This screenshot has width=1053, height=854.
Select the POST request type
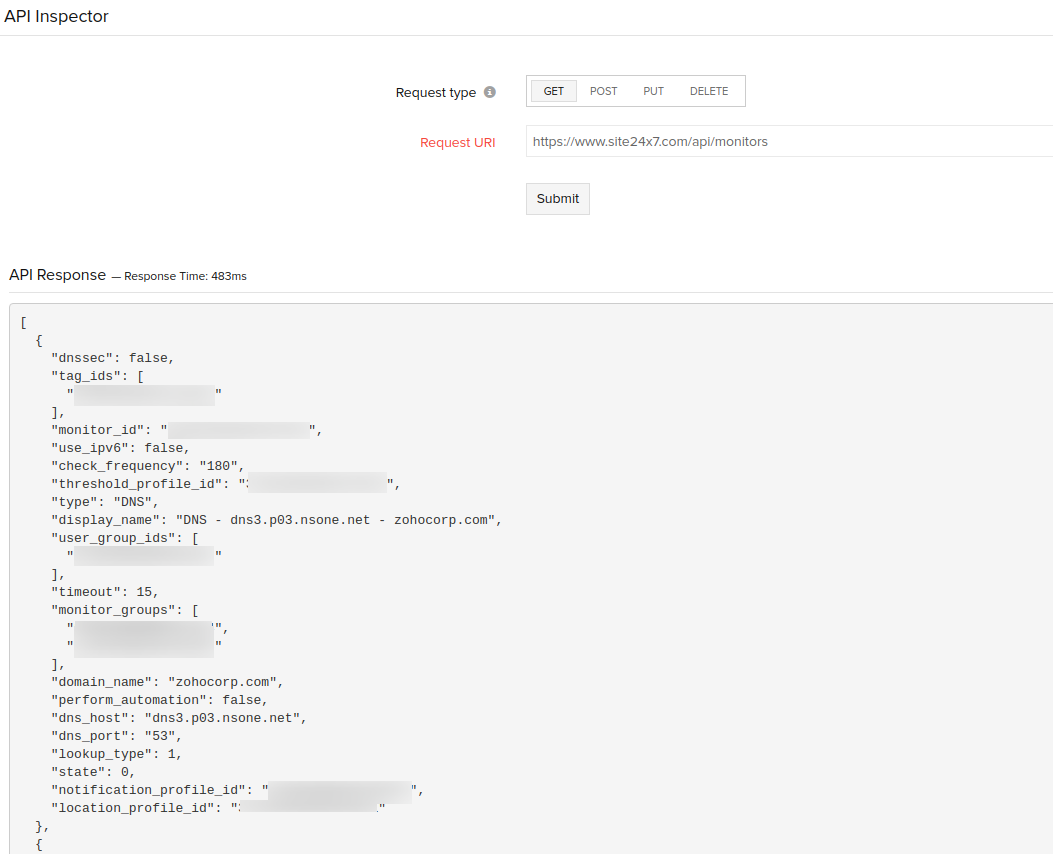pyautogui.click(x=603, y=91)
